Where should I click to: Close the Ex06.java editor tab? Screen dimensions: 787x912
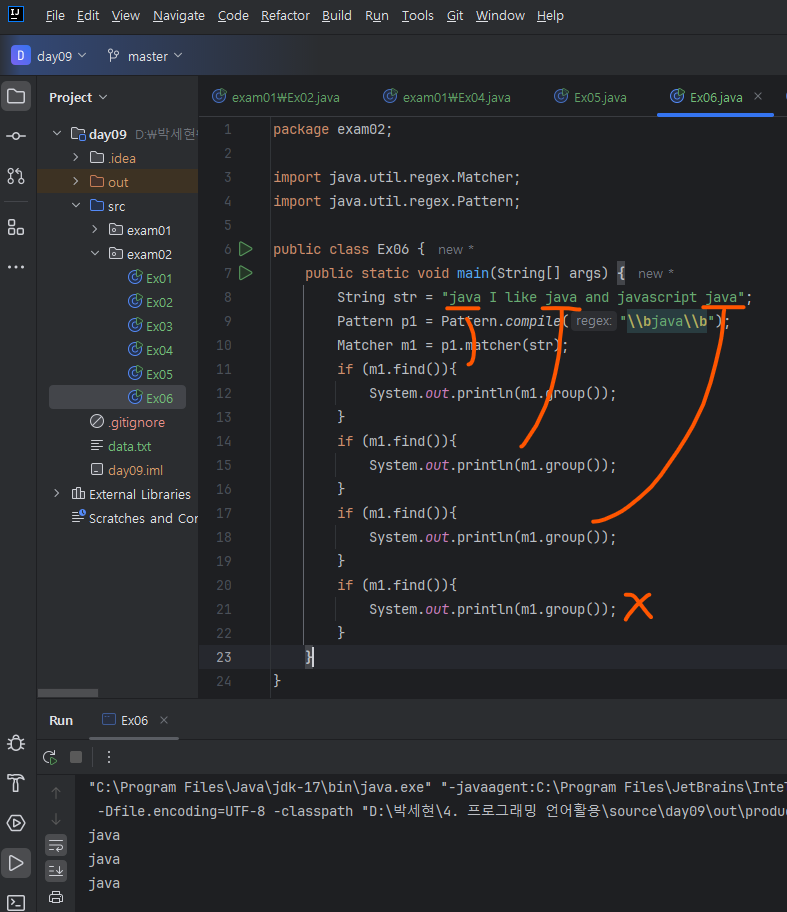(758, 97)
